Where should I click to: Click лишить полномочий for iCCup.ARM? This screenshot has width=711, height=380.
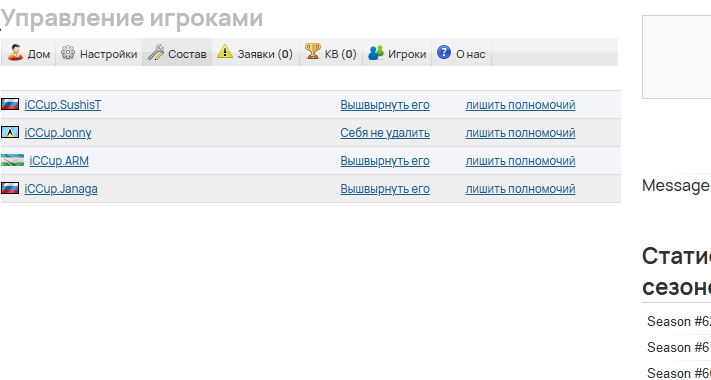[520, 161]
